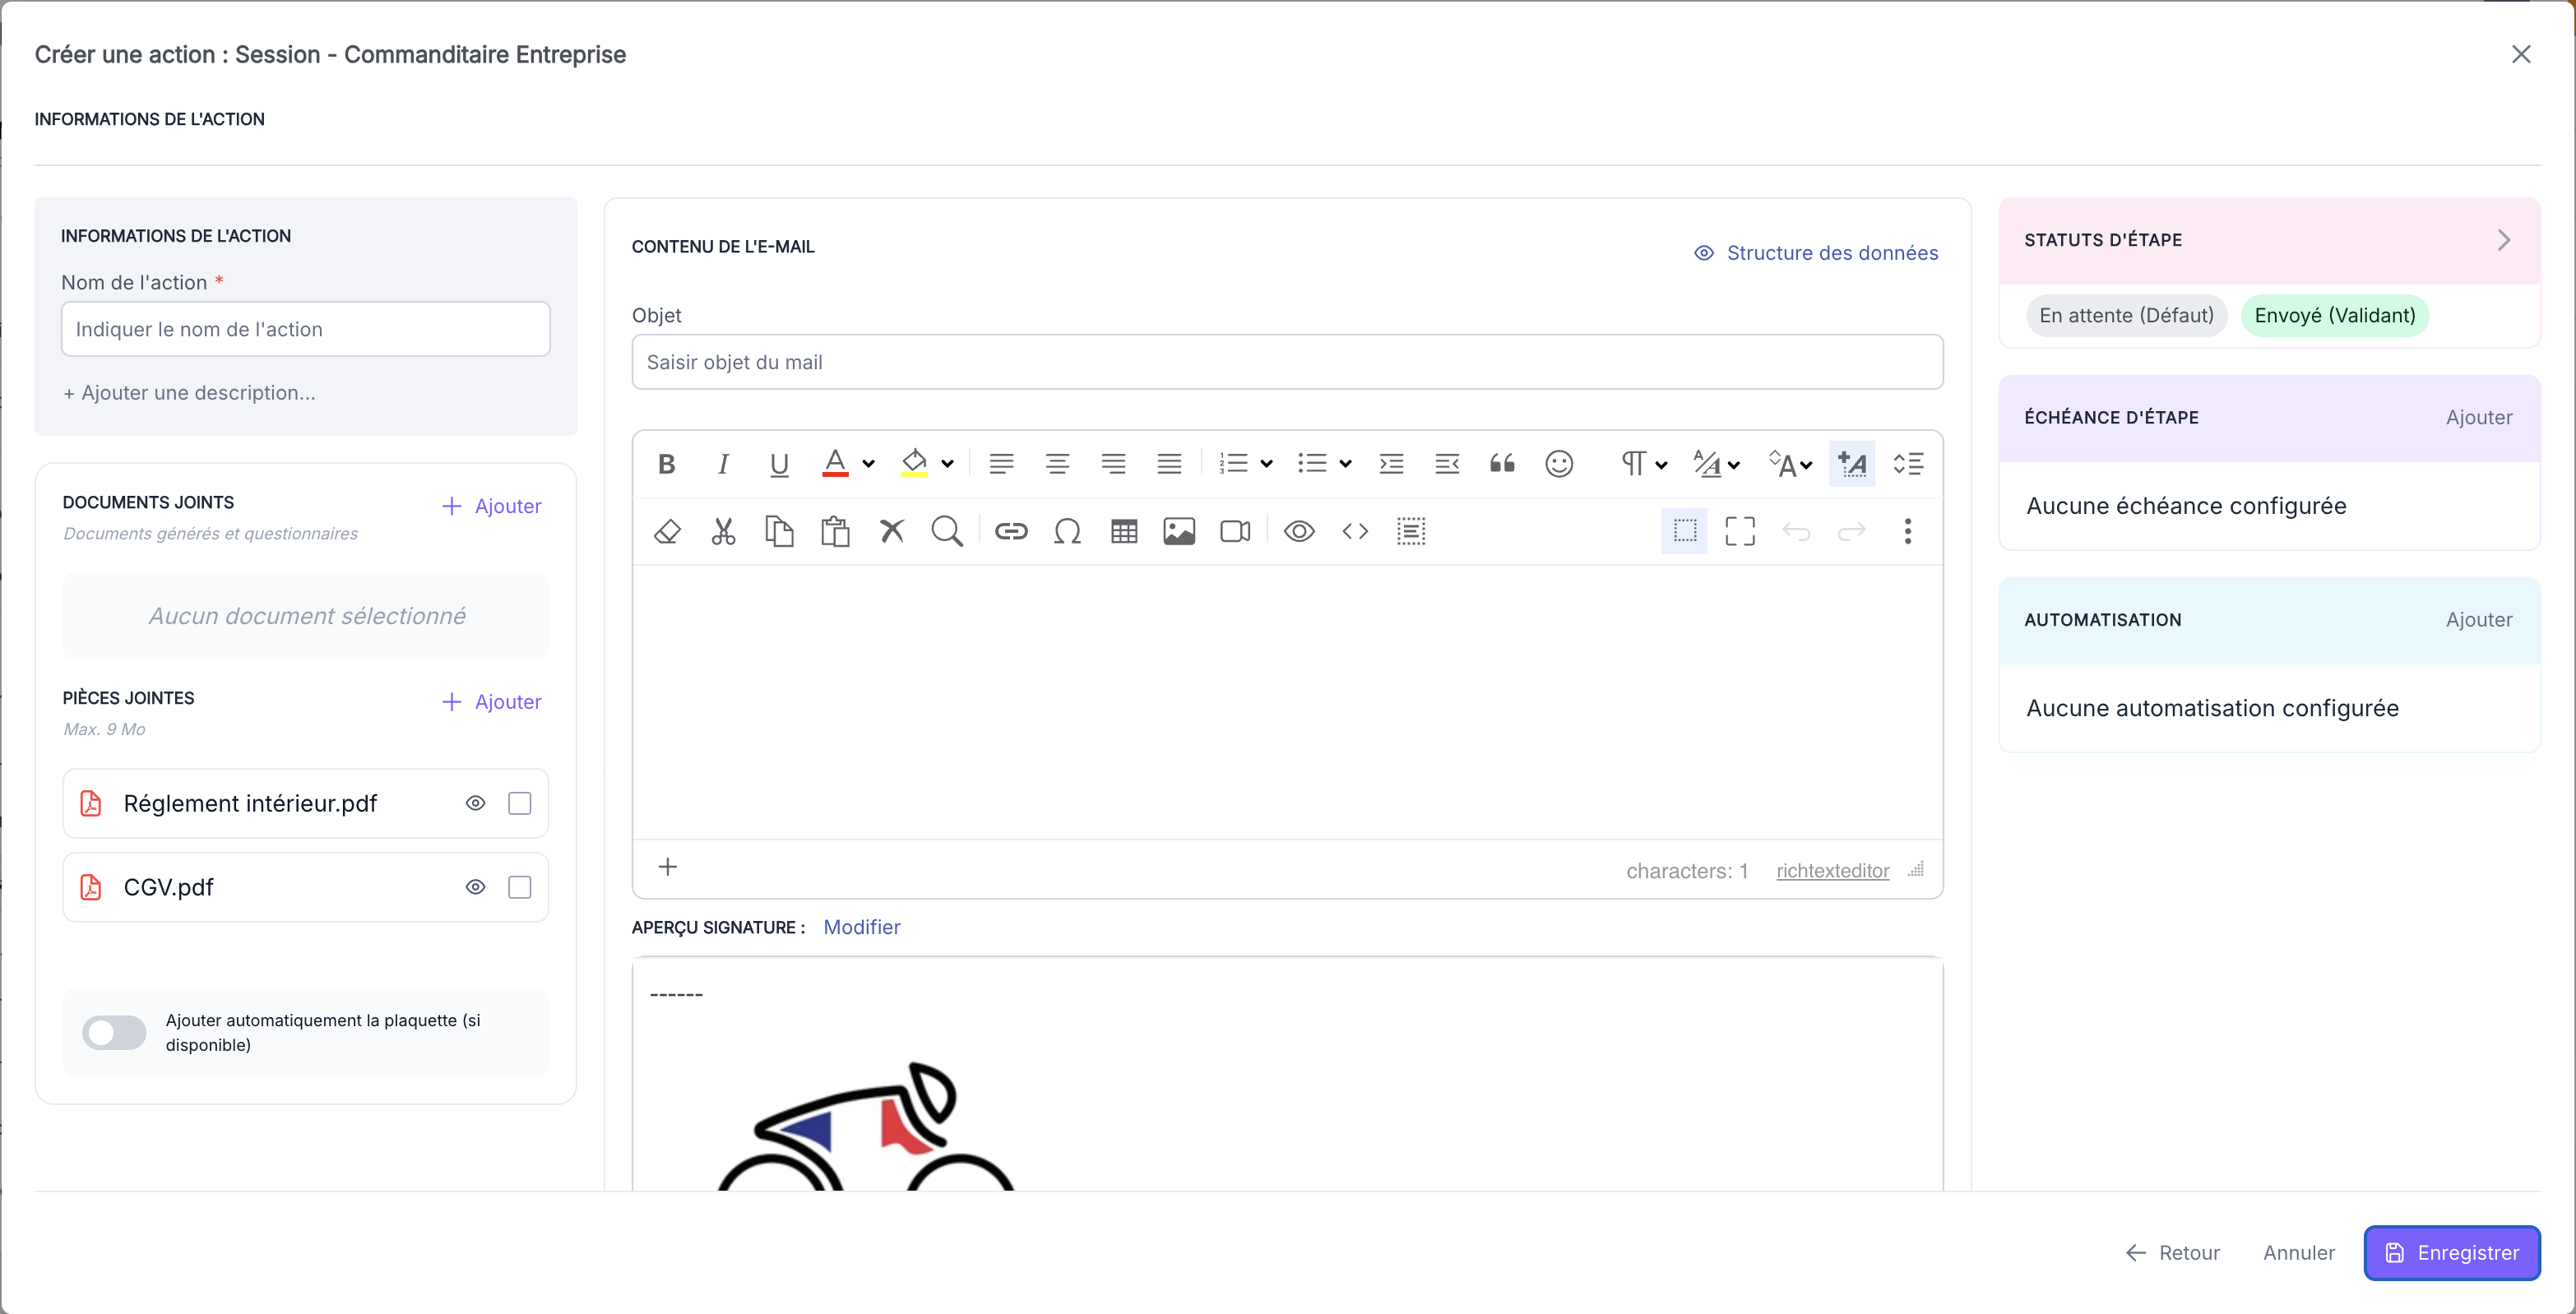Click the plus icon below editor area
This screenshot has width=2576, height=1314.
pyautogui.click(x=668, y=866)
